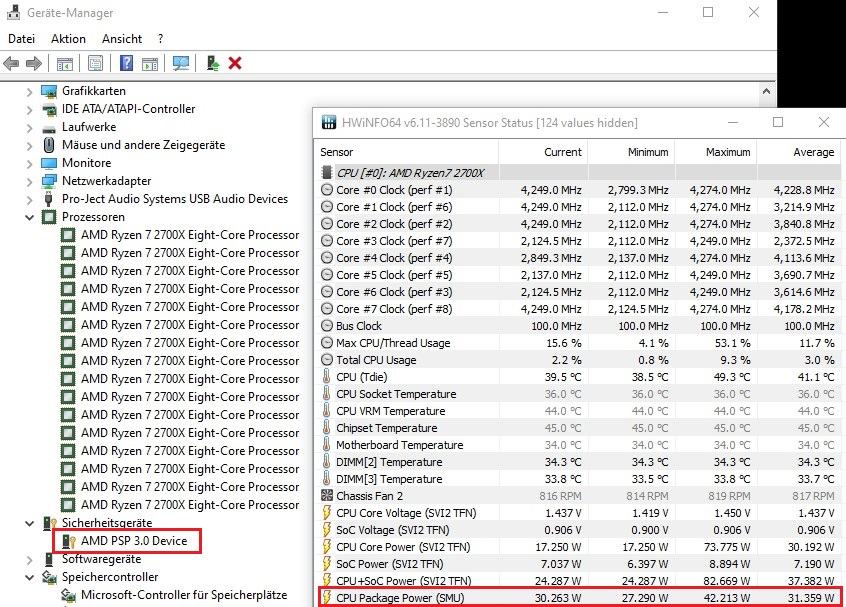The image size is (846, 607).
Task: Click the red X uninstall device icon
Action: [235, 63]
